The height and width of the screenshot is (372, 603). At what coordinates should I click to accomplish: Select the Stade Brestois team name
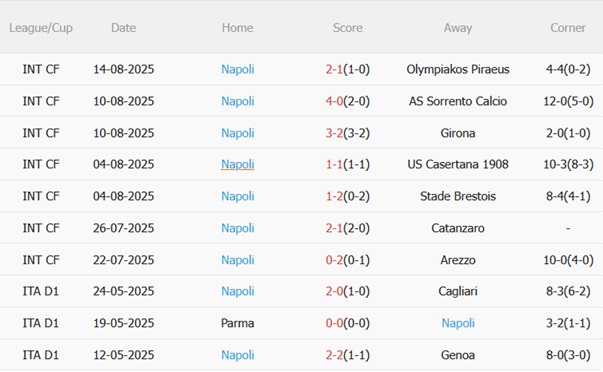coord(458,196)
